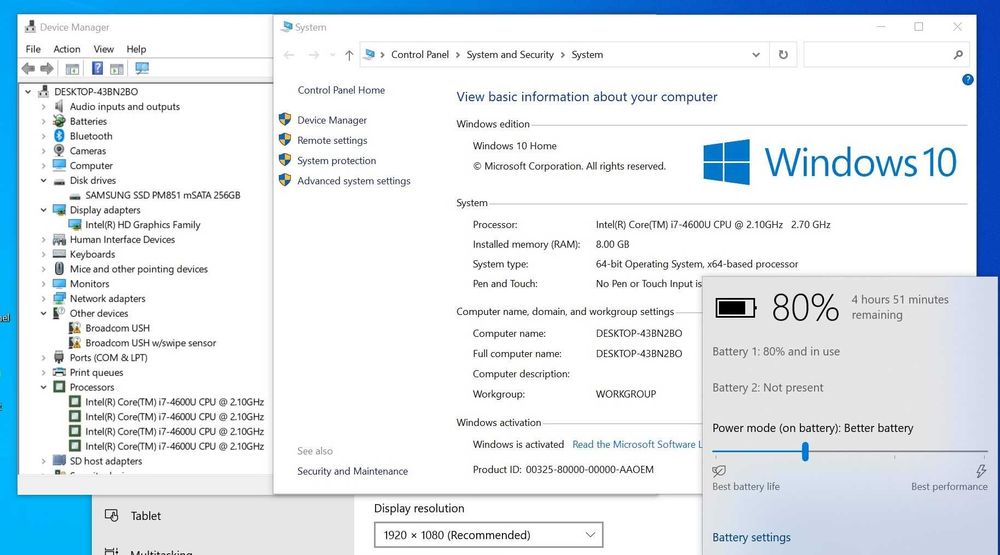Image resolution: width=1000 pixels, height=555 pixels.
Task: Expand the Monitors node
Action: point(43,283)
